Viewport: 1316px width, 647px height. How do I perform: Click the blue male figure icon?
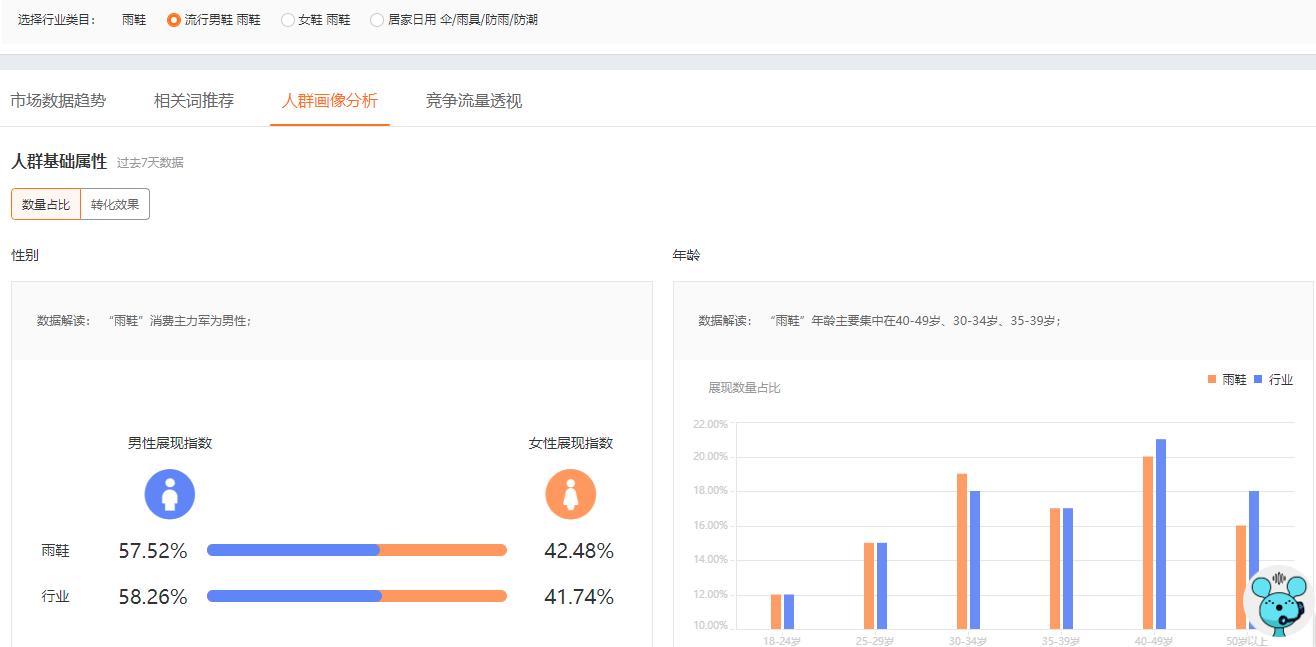[x=169, y=494]
